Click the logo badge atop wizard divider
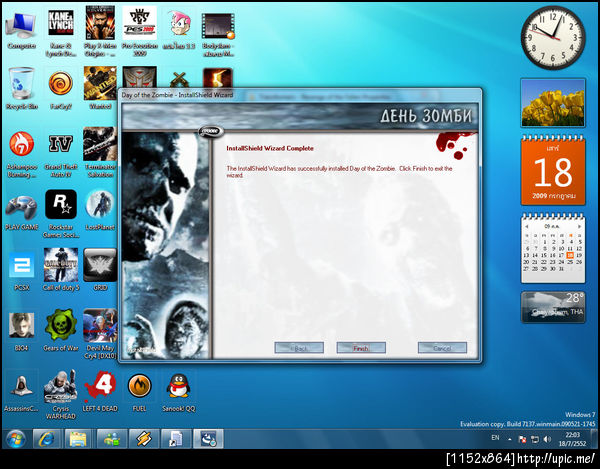This screenshot has height=469, width=600. [x=211, y=131]
